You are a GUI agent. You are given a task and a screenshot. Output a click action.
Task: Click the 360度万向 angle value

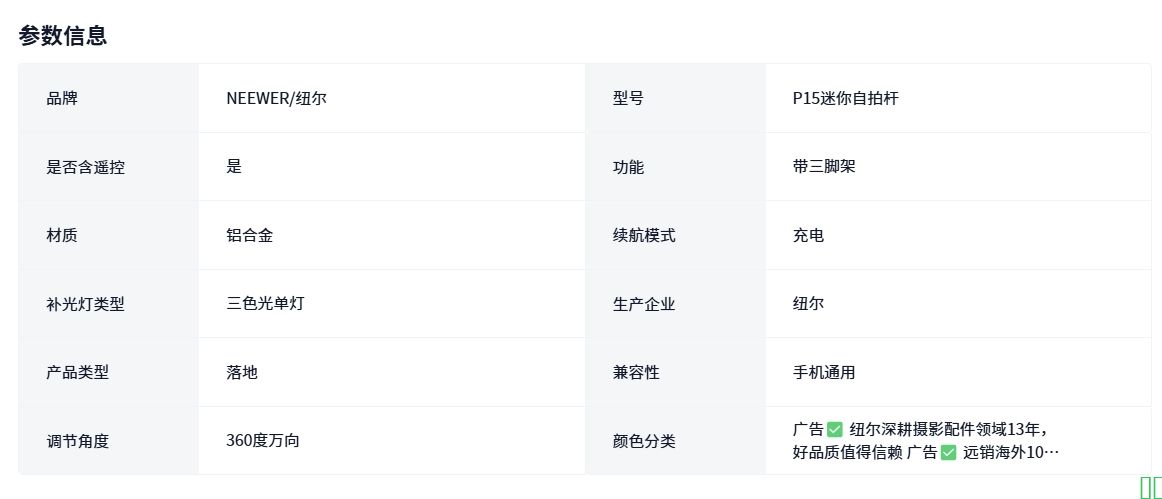point(263,440)
